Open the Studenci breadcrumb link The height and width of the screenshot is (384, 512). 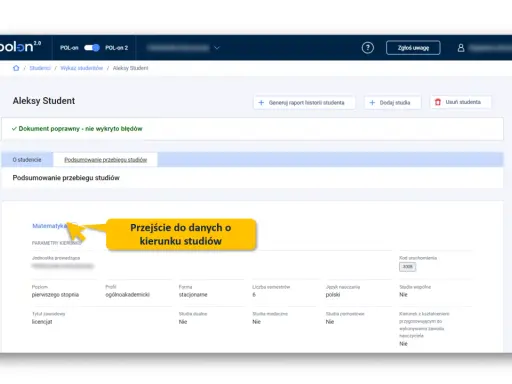click(40, 68)
